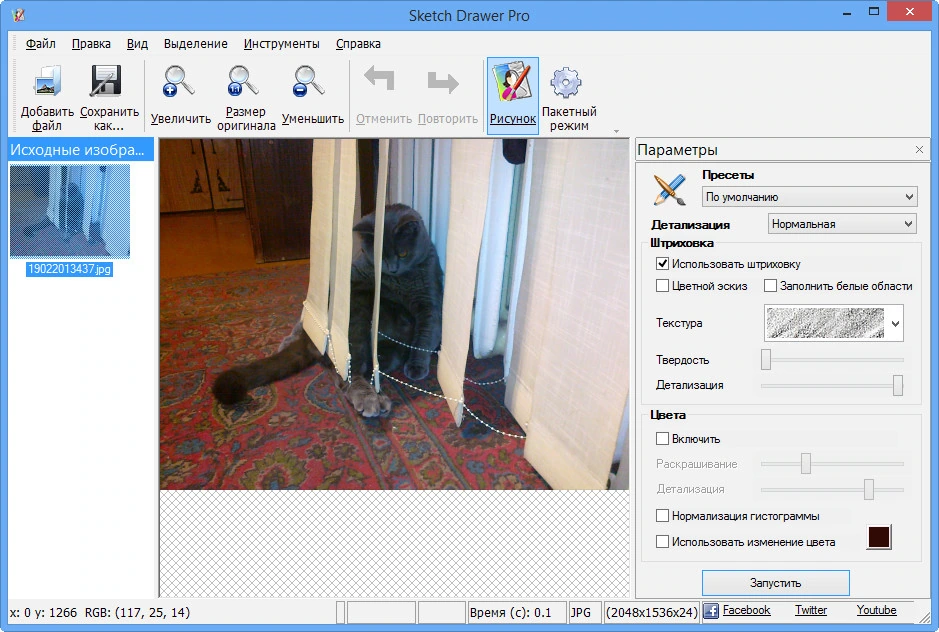This screenshot has width=939, height=632.
Task: Expand the Детализация Нормальная dropdown
Action: (842, 224)
